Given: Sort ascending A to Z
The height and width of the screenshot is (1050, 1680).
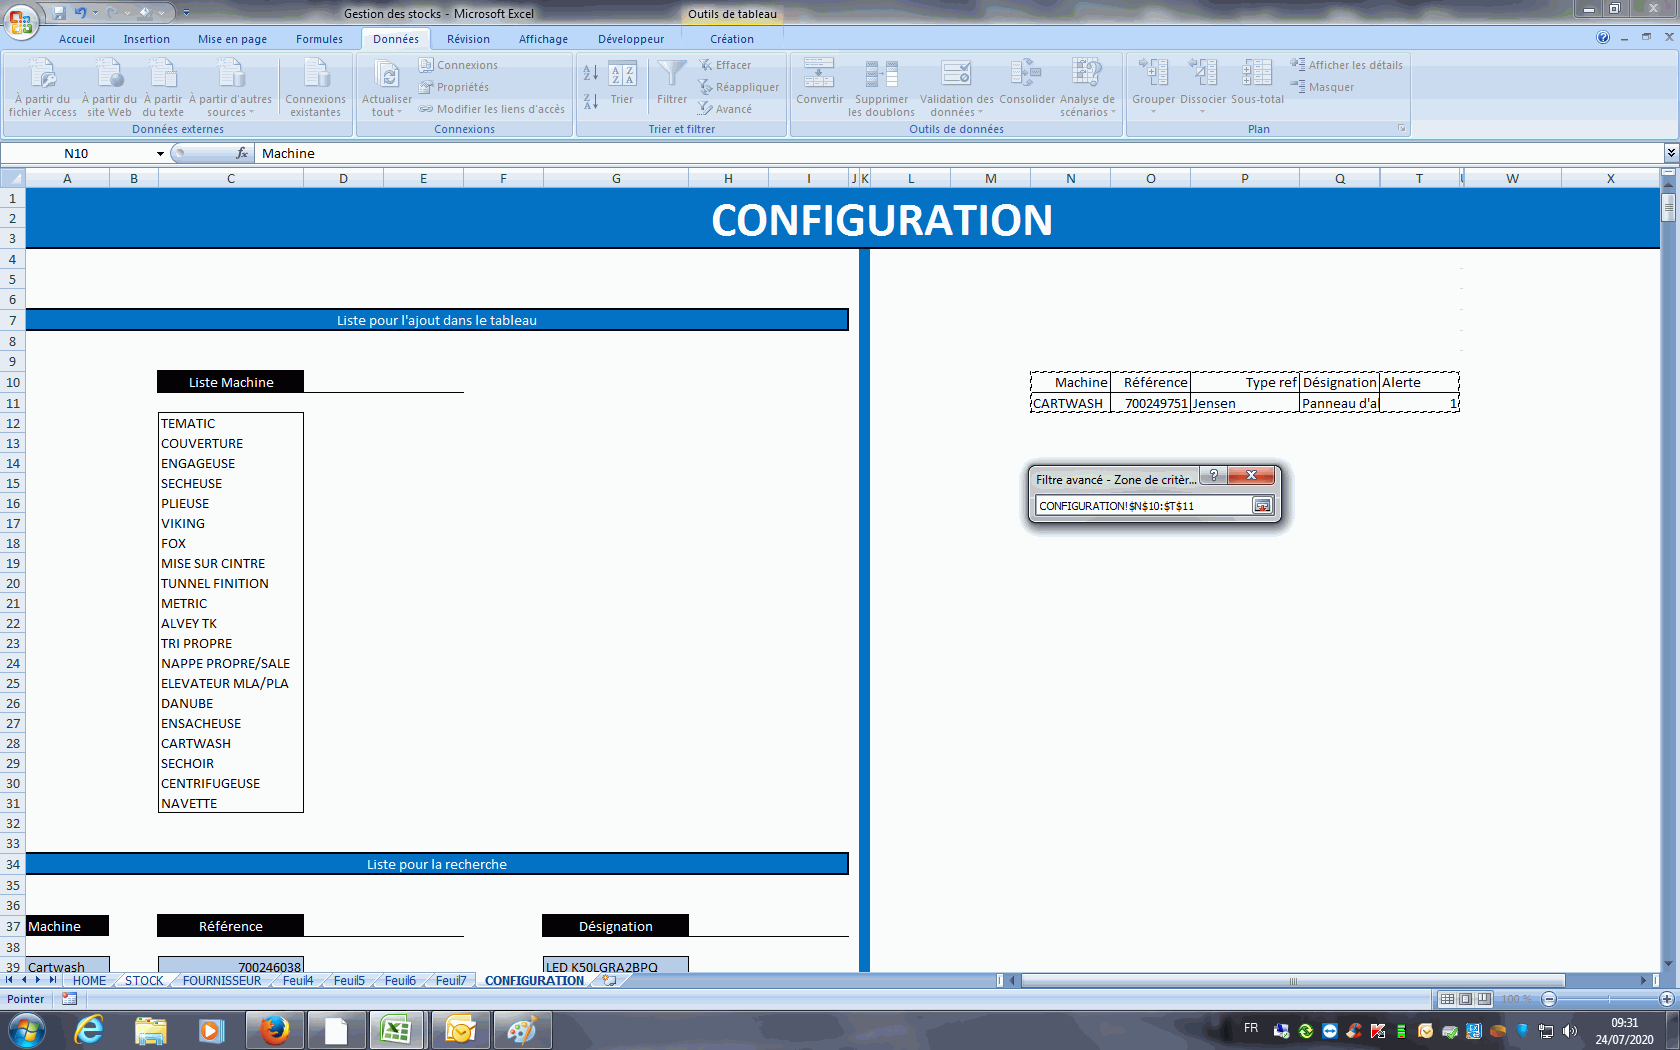Looking at the screenshot, I should point(591,73).
